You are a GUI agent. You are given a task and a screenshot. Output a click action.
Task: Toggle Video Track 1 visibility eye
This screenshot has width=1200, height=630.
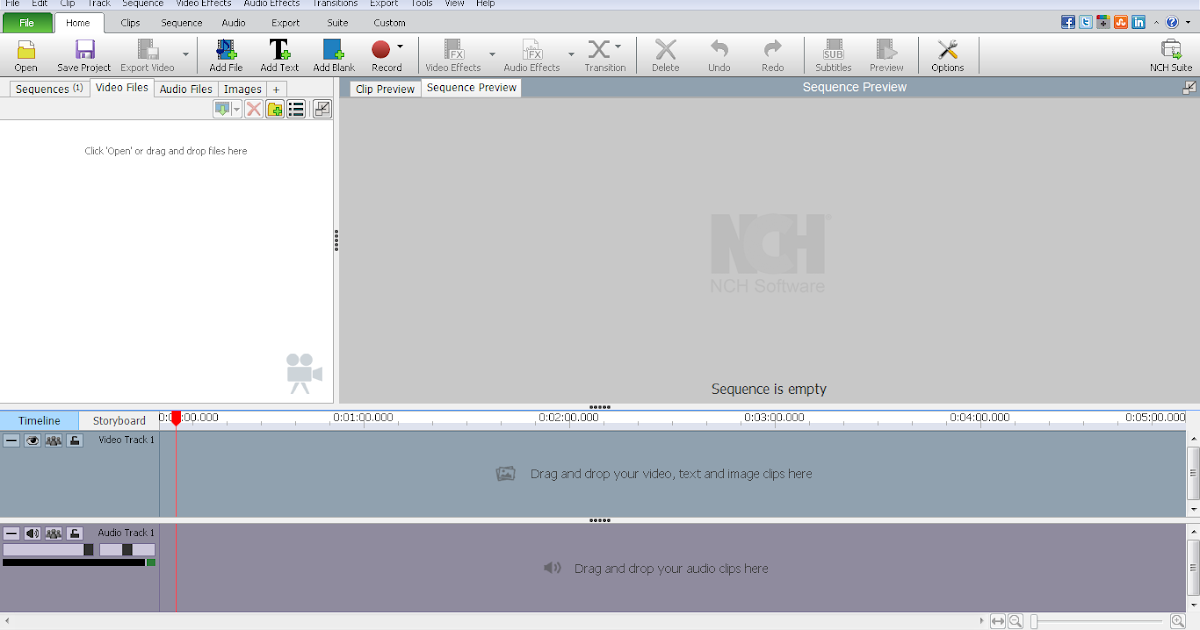[x=32, y=440]
